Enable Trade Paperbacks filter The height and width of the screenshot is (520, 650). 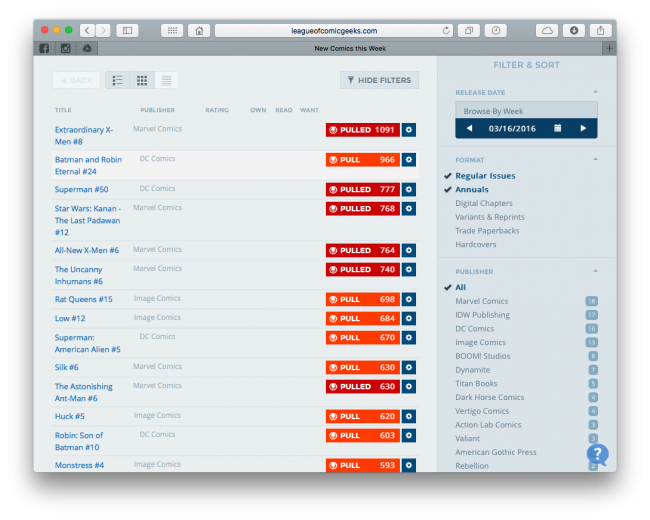click(487, 231)
